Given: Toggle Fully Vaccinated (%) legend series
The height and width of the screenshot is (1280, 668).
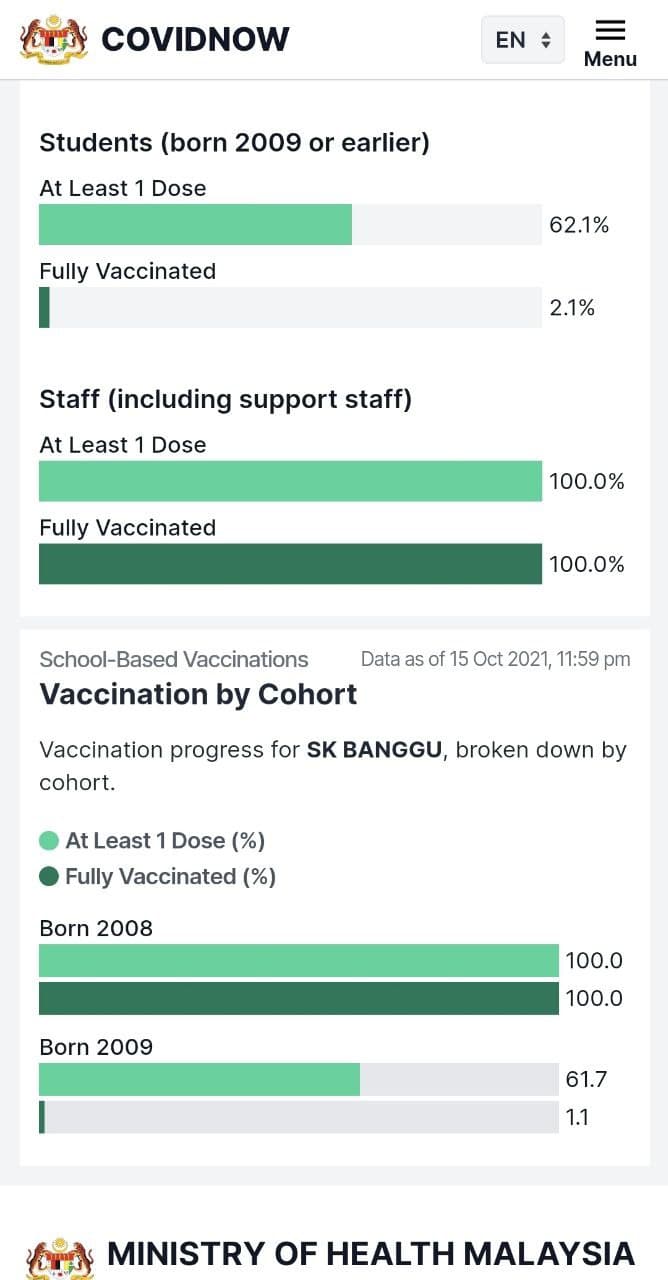Looking at the screenshot, I should click(170, 877).
